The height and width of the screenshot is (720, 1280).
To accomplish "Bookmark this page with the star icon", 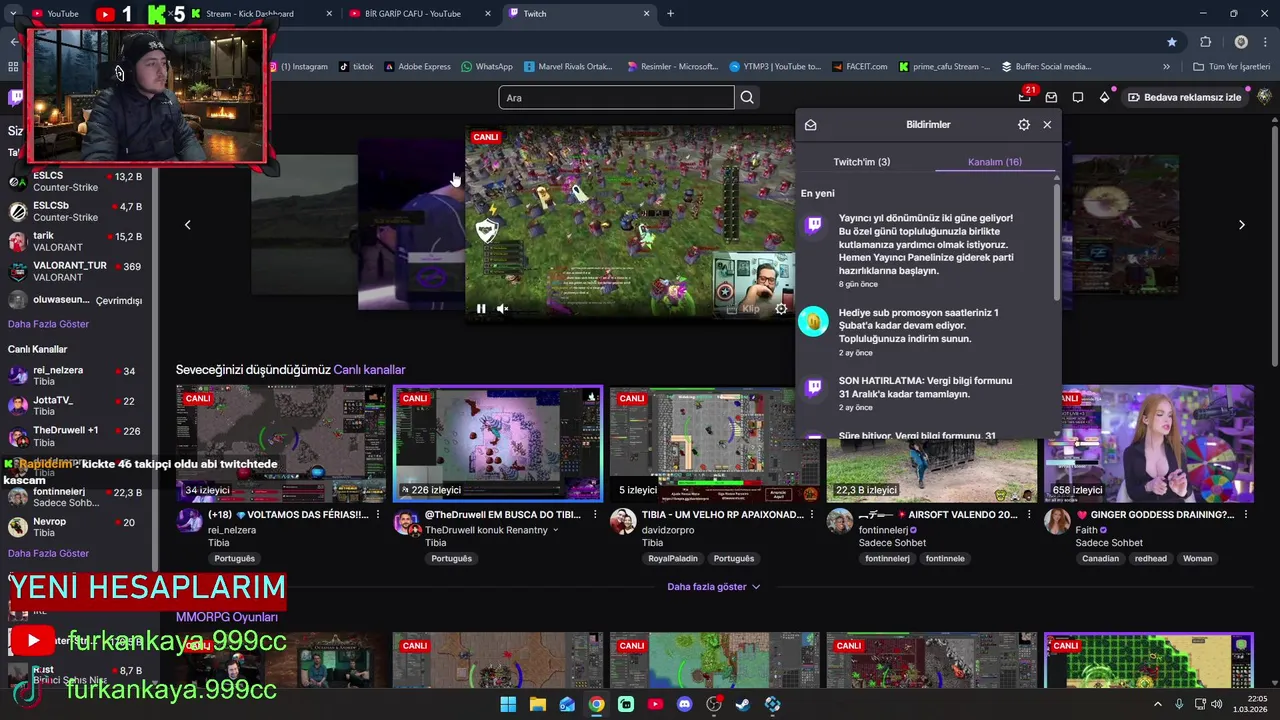I will coord(1172,42).
